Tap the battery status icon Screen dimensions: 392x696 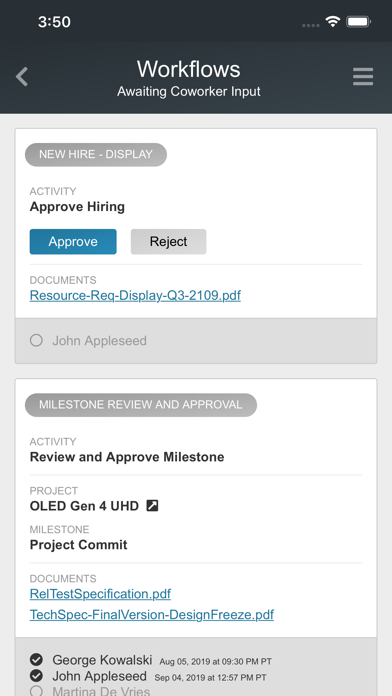tap(359, 21)
